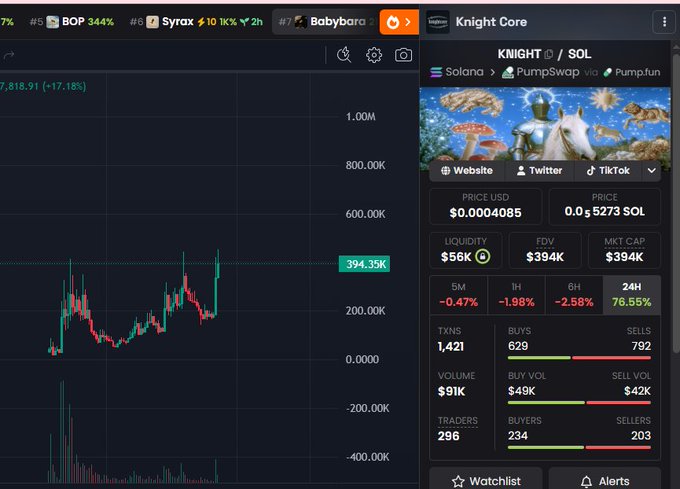The height and width of the screenshot is (489, 680).
Task: Click the BUY VOL $49K value
Action: point(522,391)
